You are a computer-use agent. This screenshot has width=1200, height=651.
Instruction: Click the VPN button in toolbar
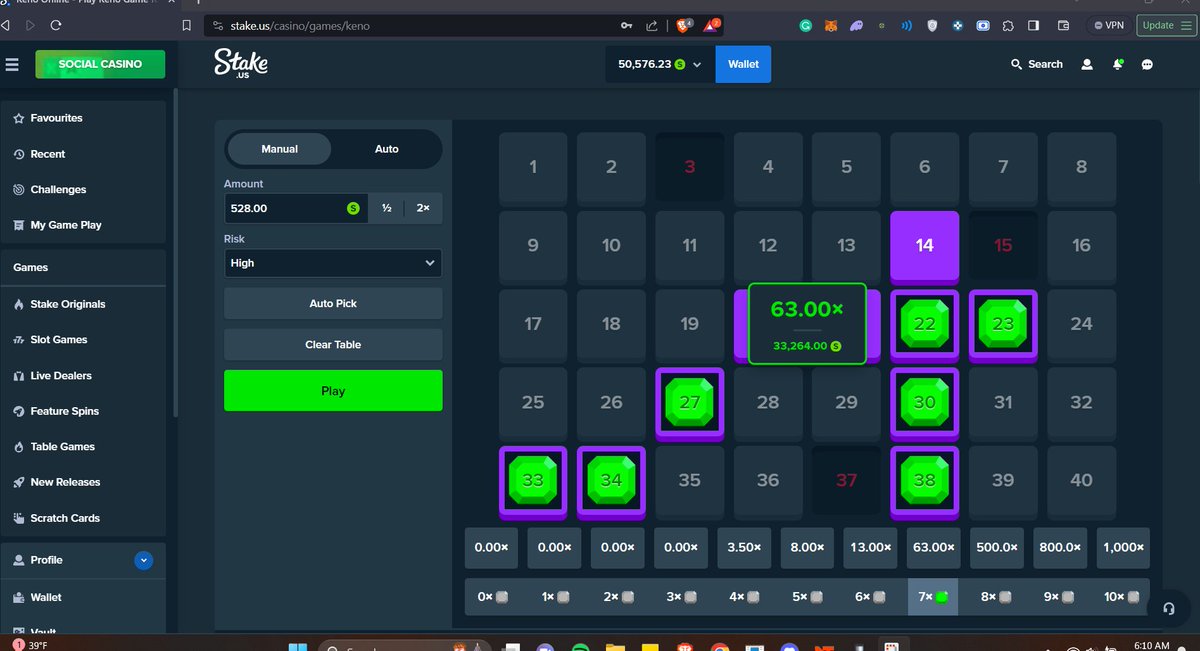click(x=1108, y=25)
